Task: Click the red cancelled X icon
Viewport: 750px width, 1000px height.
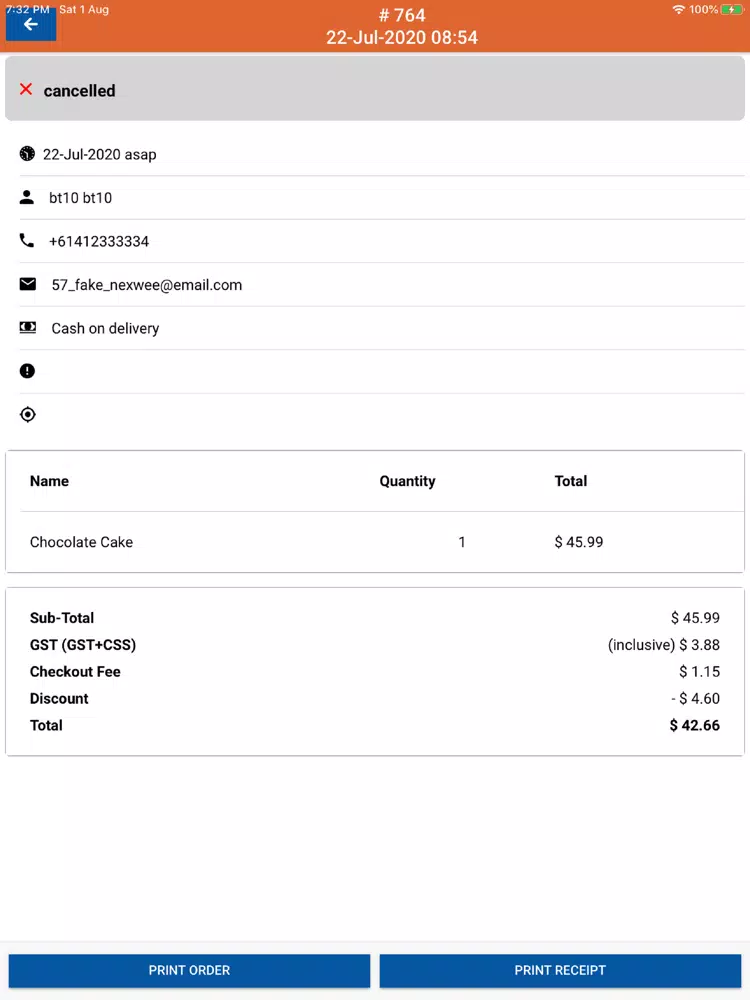Action: tap(26, 89)
